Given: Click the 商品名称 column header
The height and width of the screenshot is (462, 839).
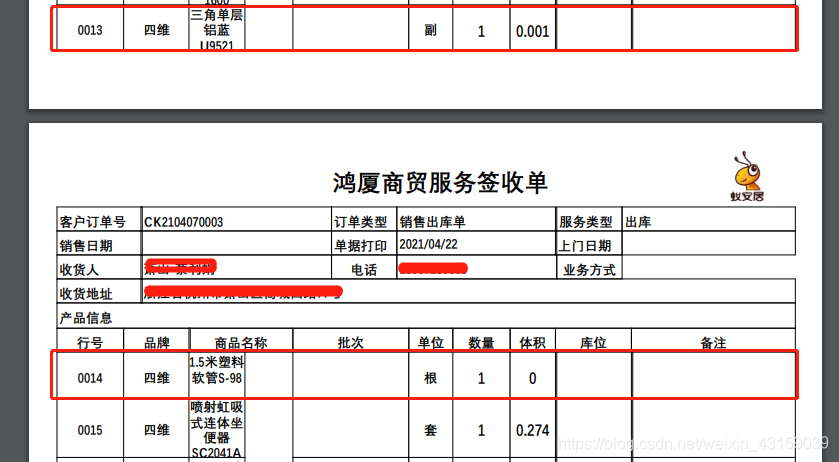Looking at the screenshot, I should coord(241,343).
